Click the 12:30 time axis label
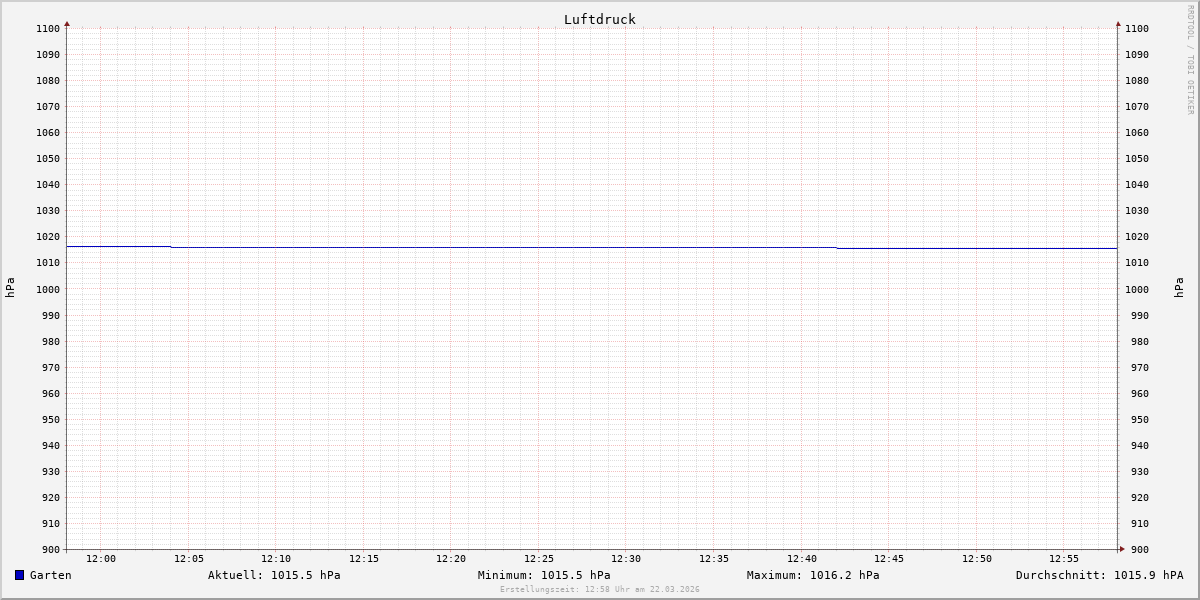 pyautogui.click(x=626, y=559)
